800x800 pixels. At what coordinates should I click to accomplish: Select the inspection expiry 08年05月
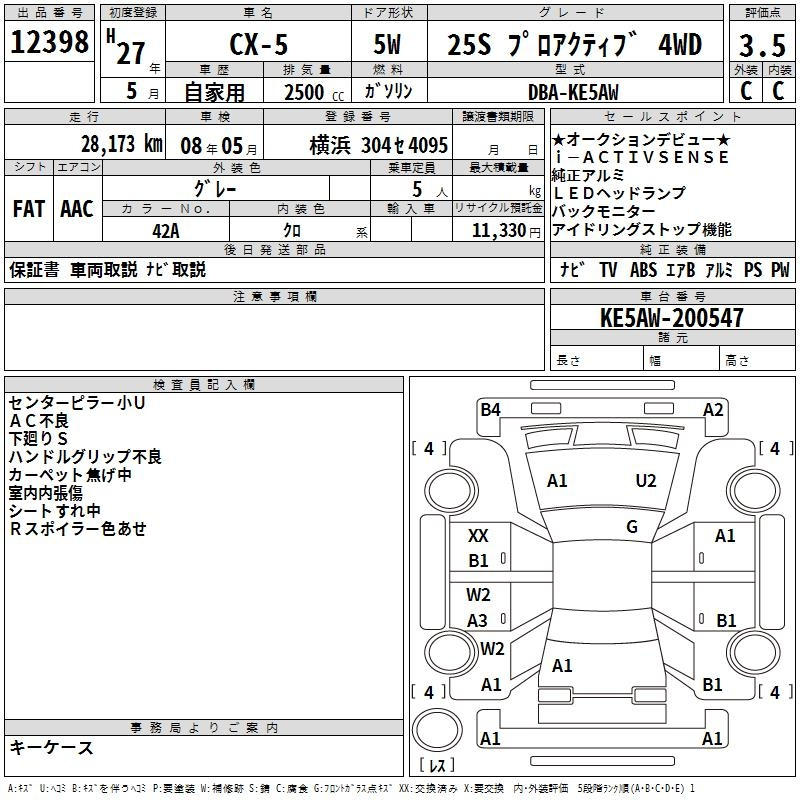218,146
